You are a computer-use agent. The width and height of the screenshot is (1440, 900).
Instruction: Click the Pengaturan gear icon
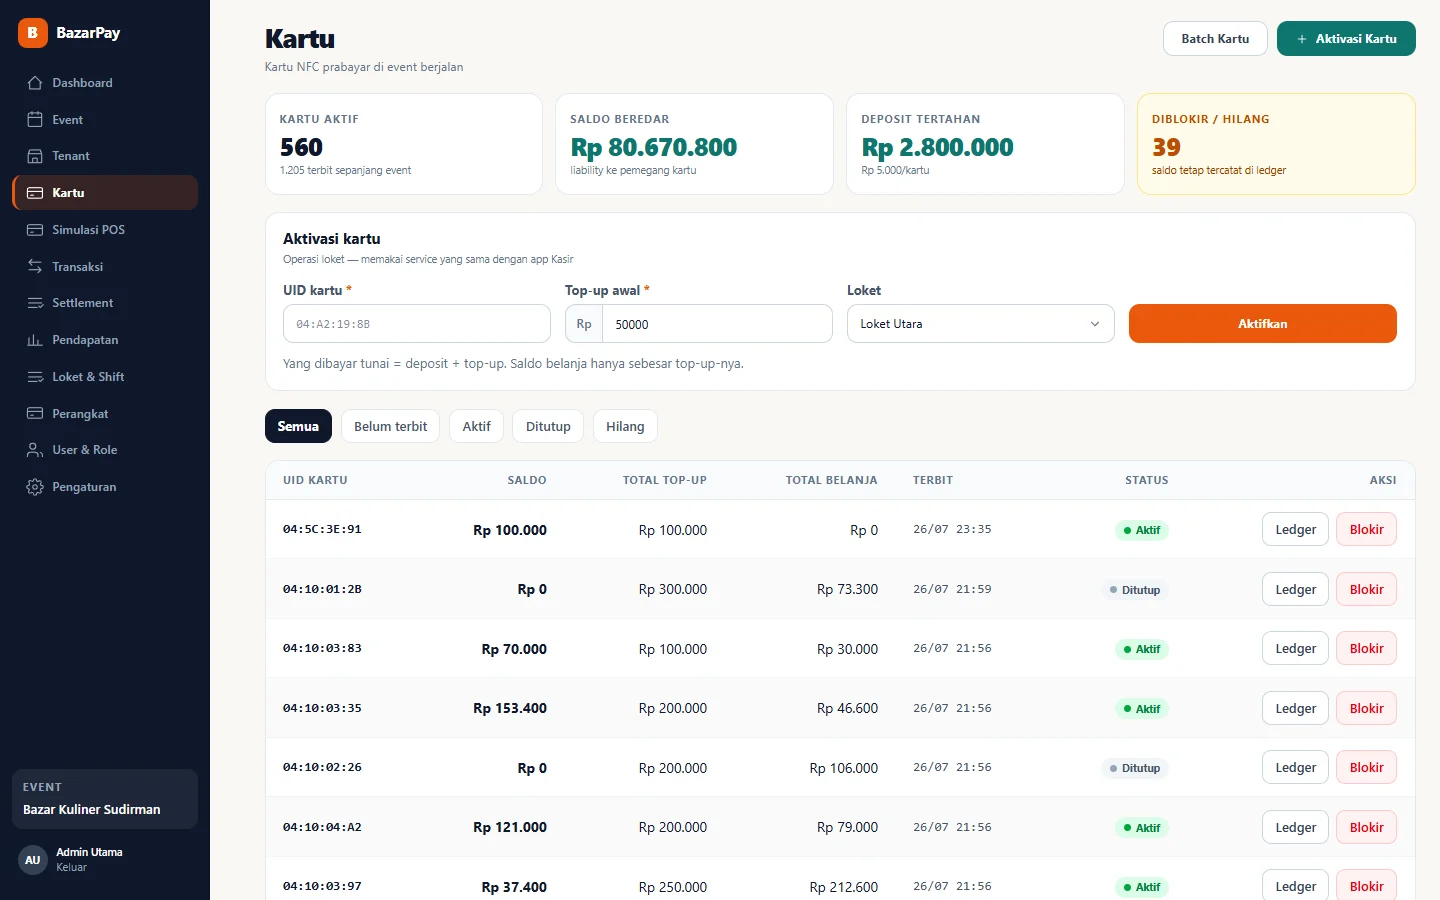point(35,487)
